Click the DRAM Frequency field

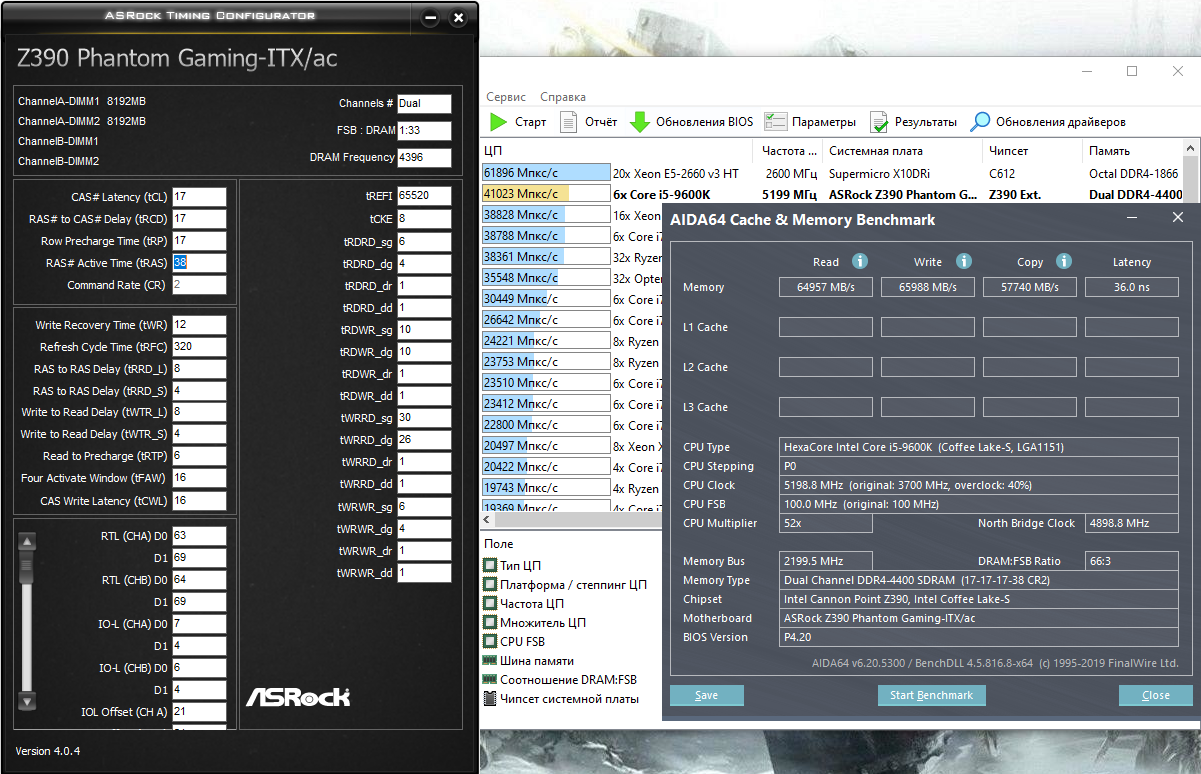424,157
